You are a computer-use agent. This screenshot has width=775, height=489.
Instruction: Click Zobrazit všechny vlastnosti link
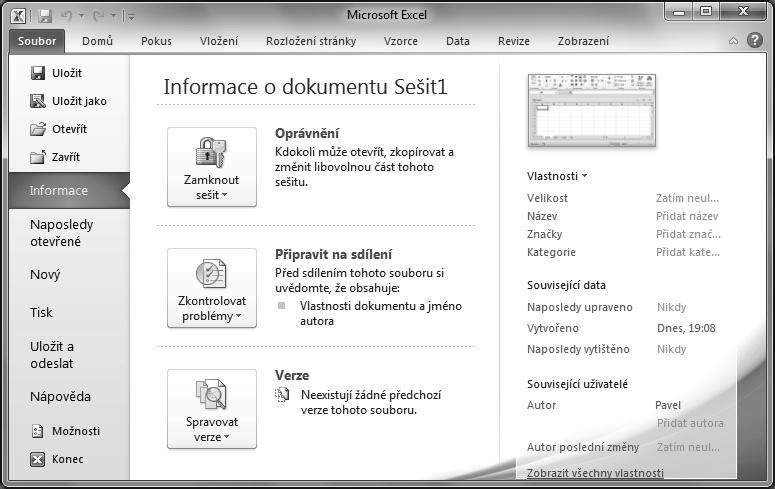click(595, 473)
